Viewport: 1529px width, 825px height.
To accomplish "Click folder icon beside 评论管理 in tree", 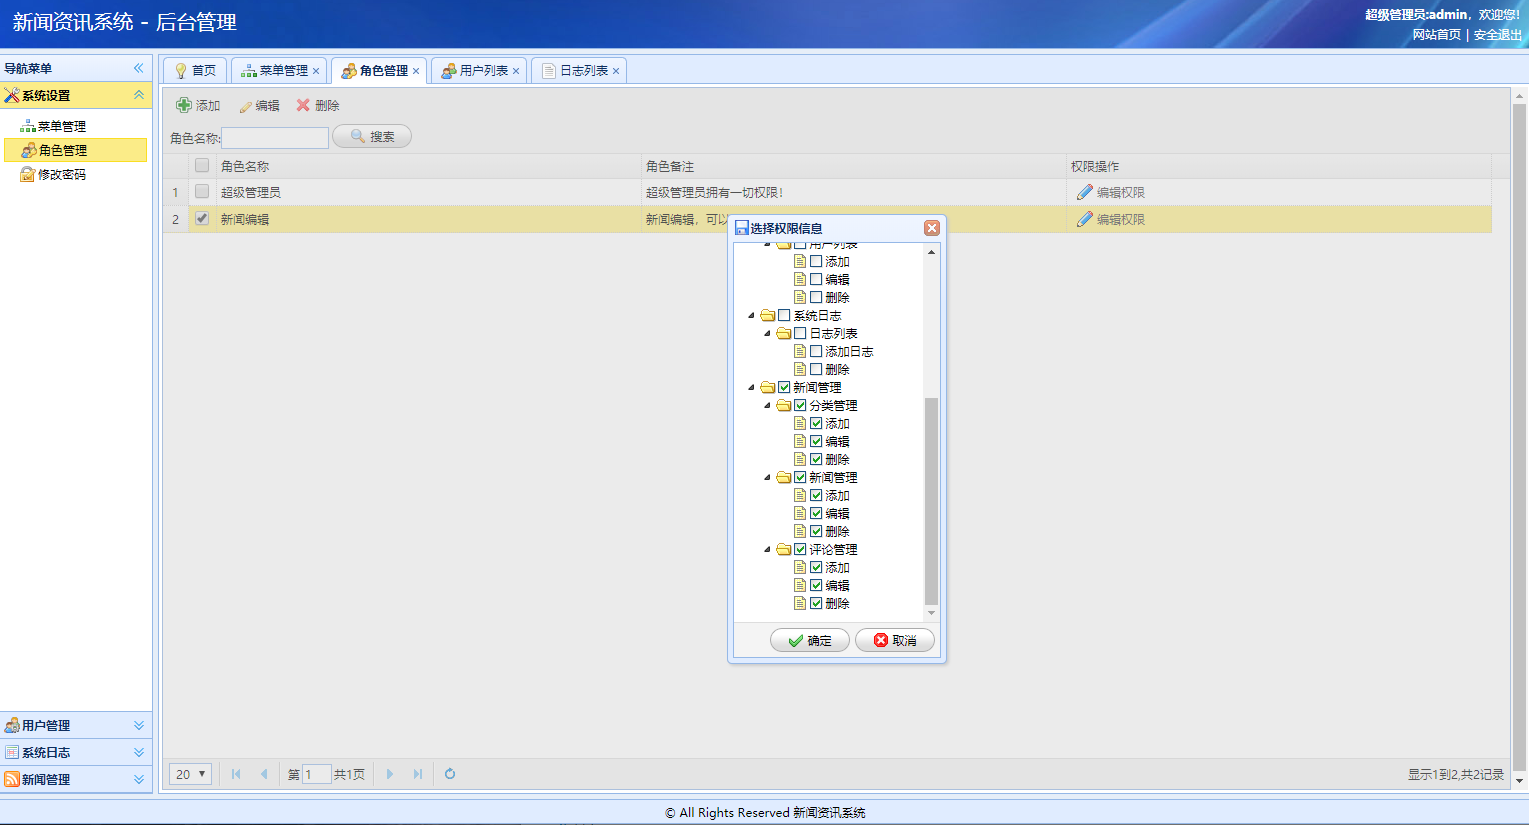I will tap(784, 549).
